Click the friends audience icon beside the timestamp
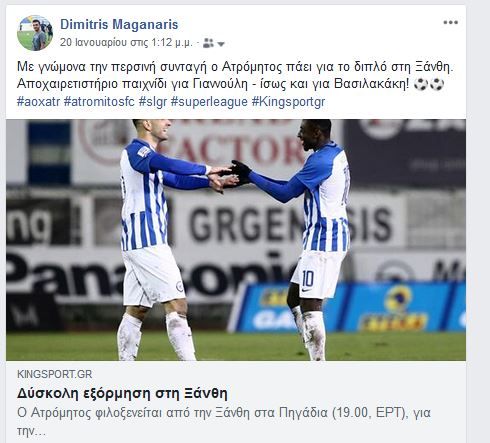Viewport: 490px width, 443px height. coord(208,43)
